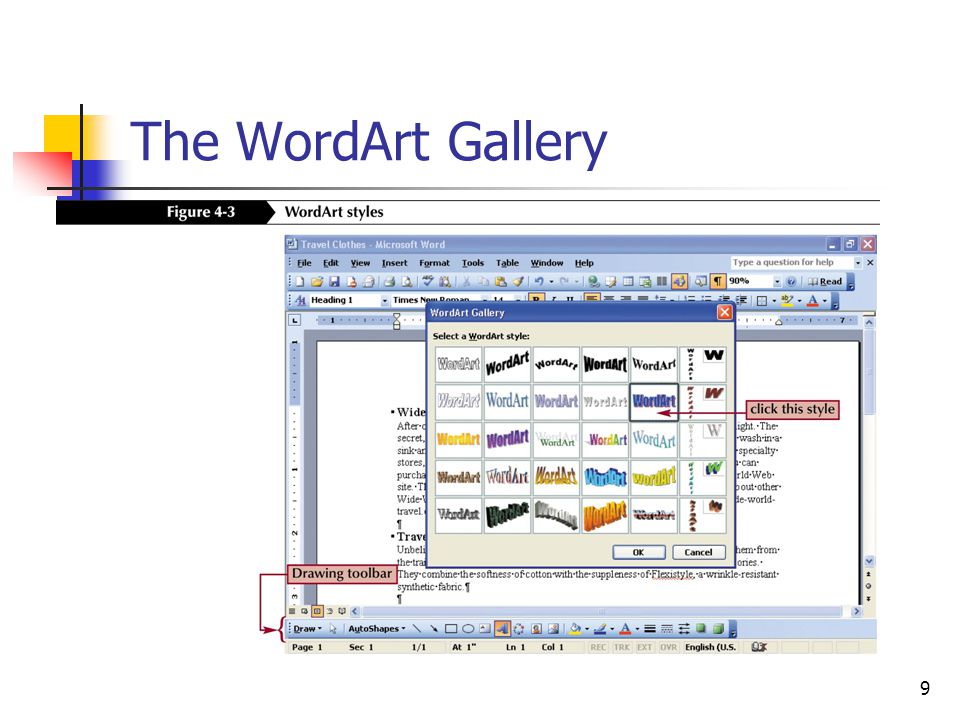Open the Insert menu
This screenshot has width=960, height=720.
(x=394, y=263)
